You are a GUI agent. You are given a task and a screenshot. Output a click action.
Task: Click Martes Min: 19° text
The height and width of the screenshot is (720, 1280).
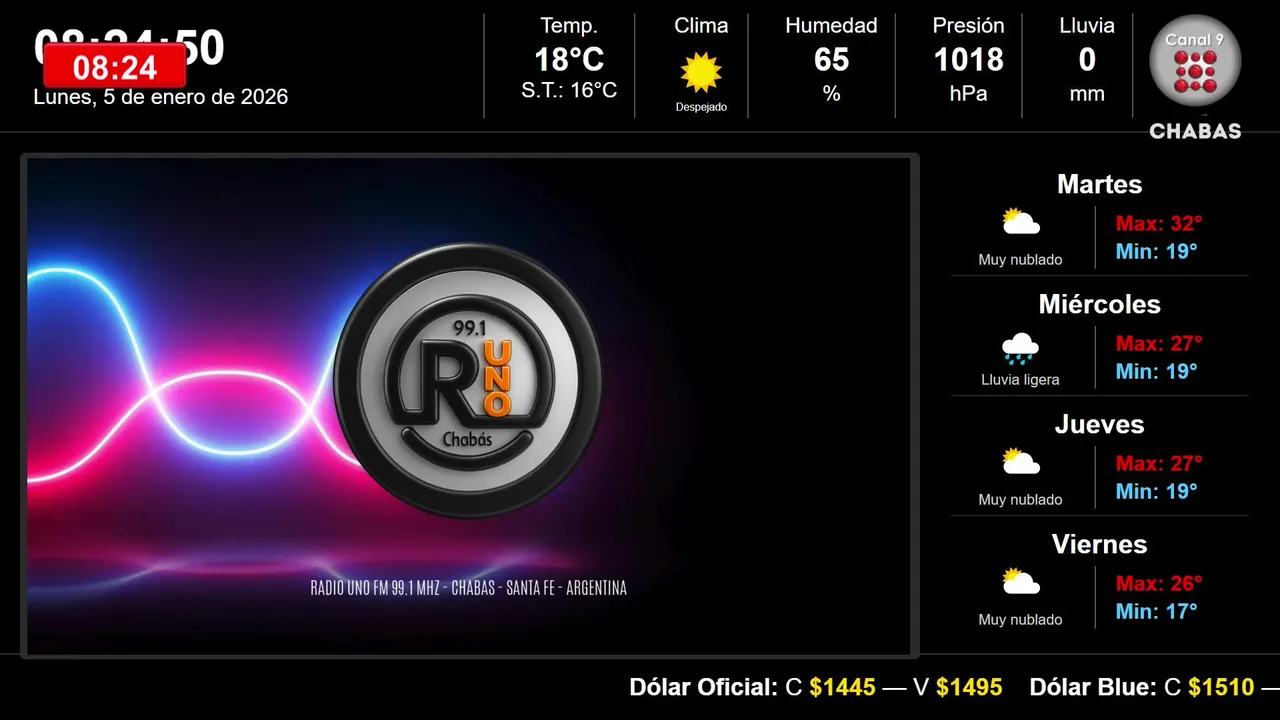(1156, 251)
